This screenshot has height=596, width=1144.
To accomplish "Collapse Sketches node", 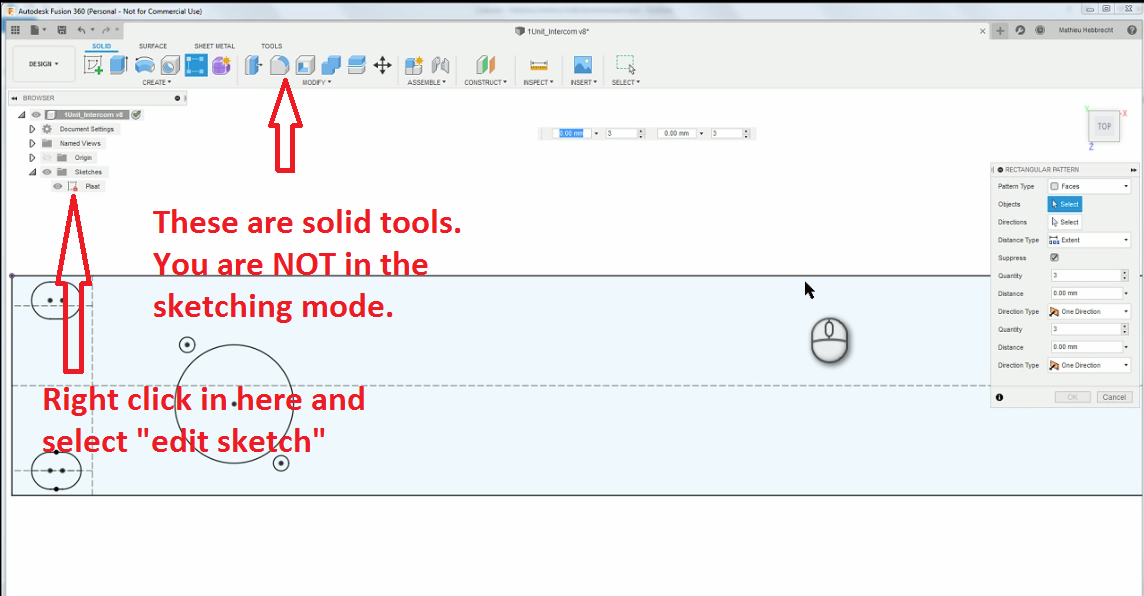I will [32, 172].
